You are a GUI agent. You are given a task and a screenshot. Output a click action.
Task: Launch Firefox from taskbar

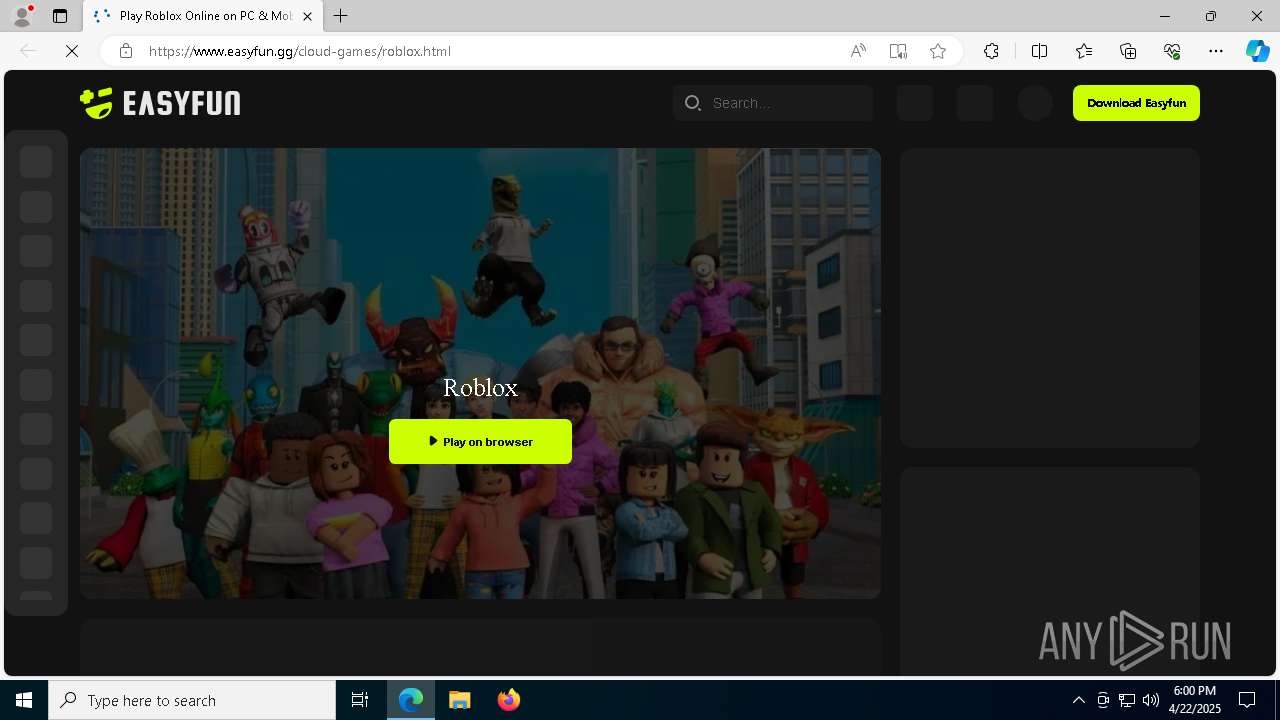(x=509, y=700)
